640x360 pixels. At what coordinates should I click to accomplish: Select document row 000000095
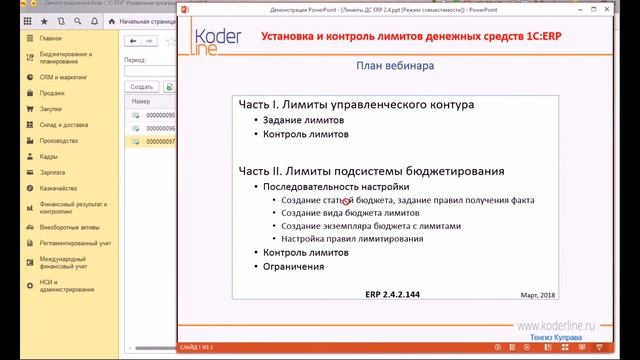[151, 116]
